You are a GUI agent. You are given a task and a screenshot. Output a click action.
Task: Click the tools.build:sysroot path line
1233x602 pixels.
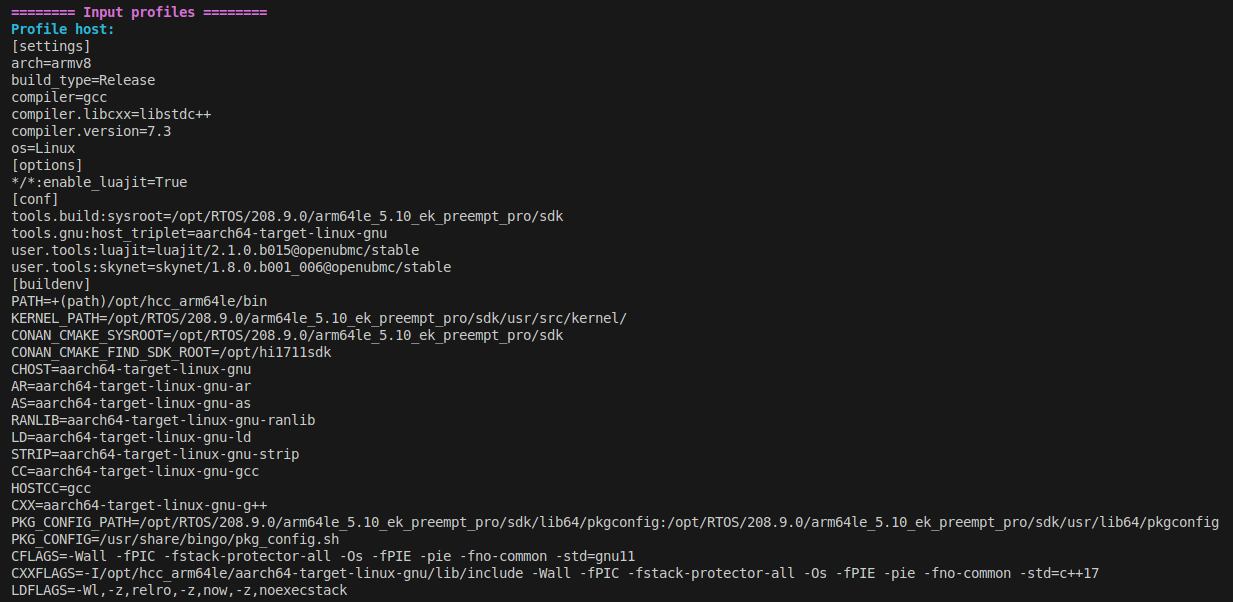click(294, 216)
